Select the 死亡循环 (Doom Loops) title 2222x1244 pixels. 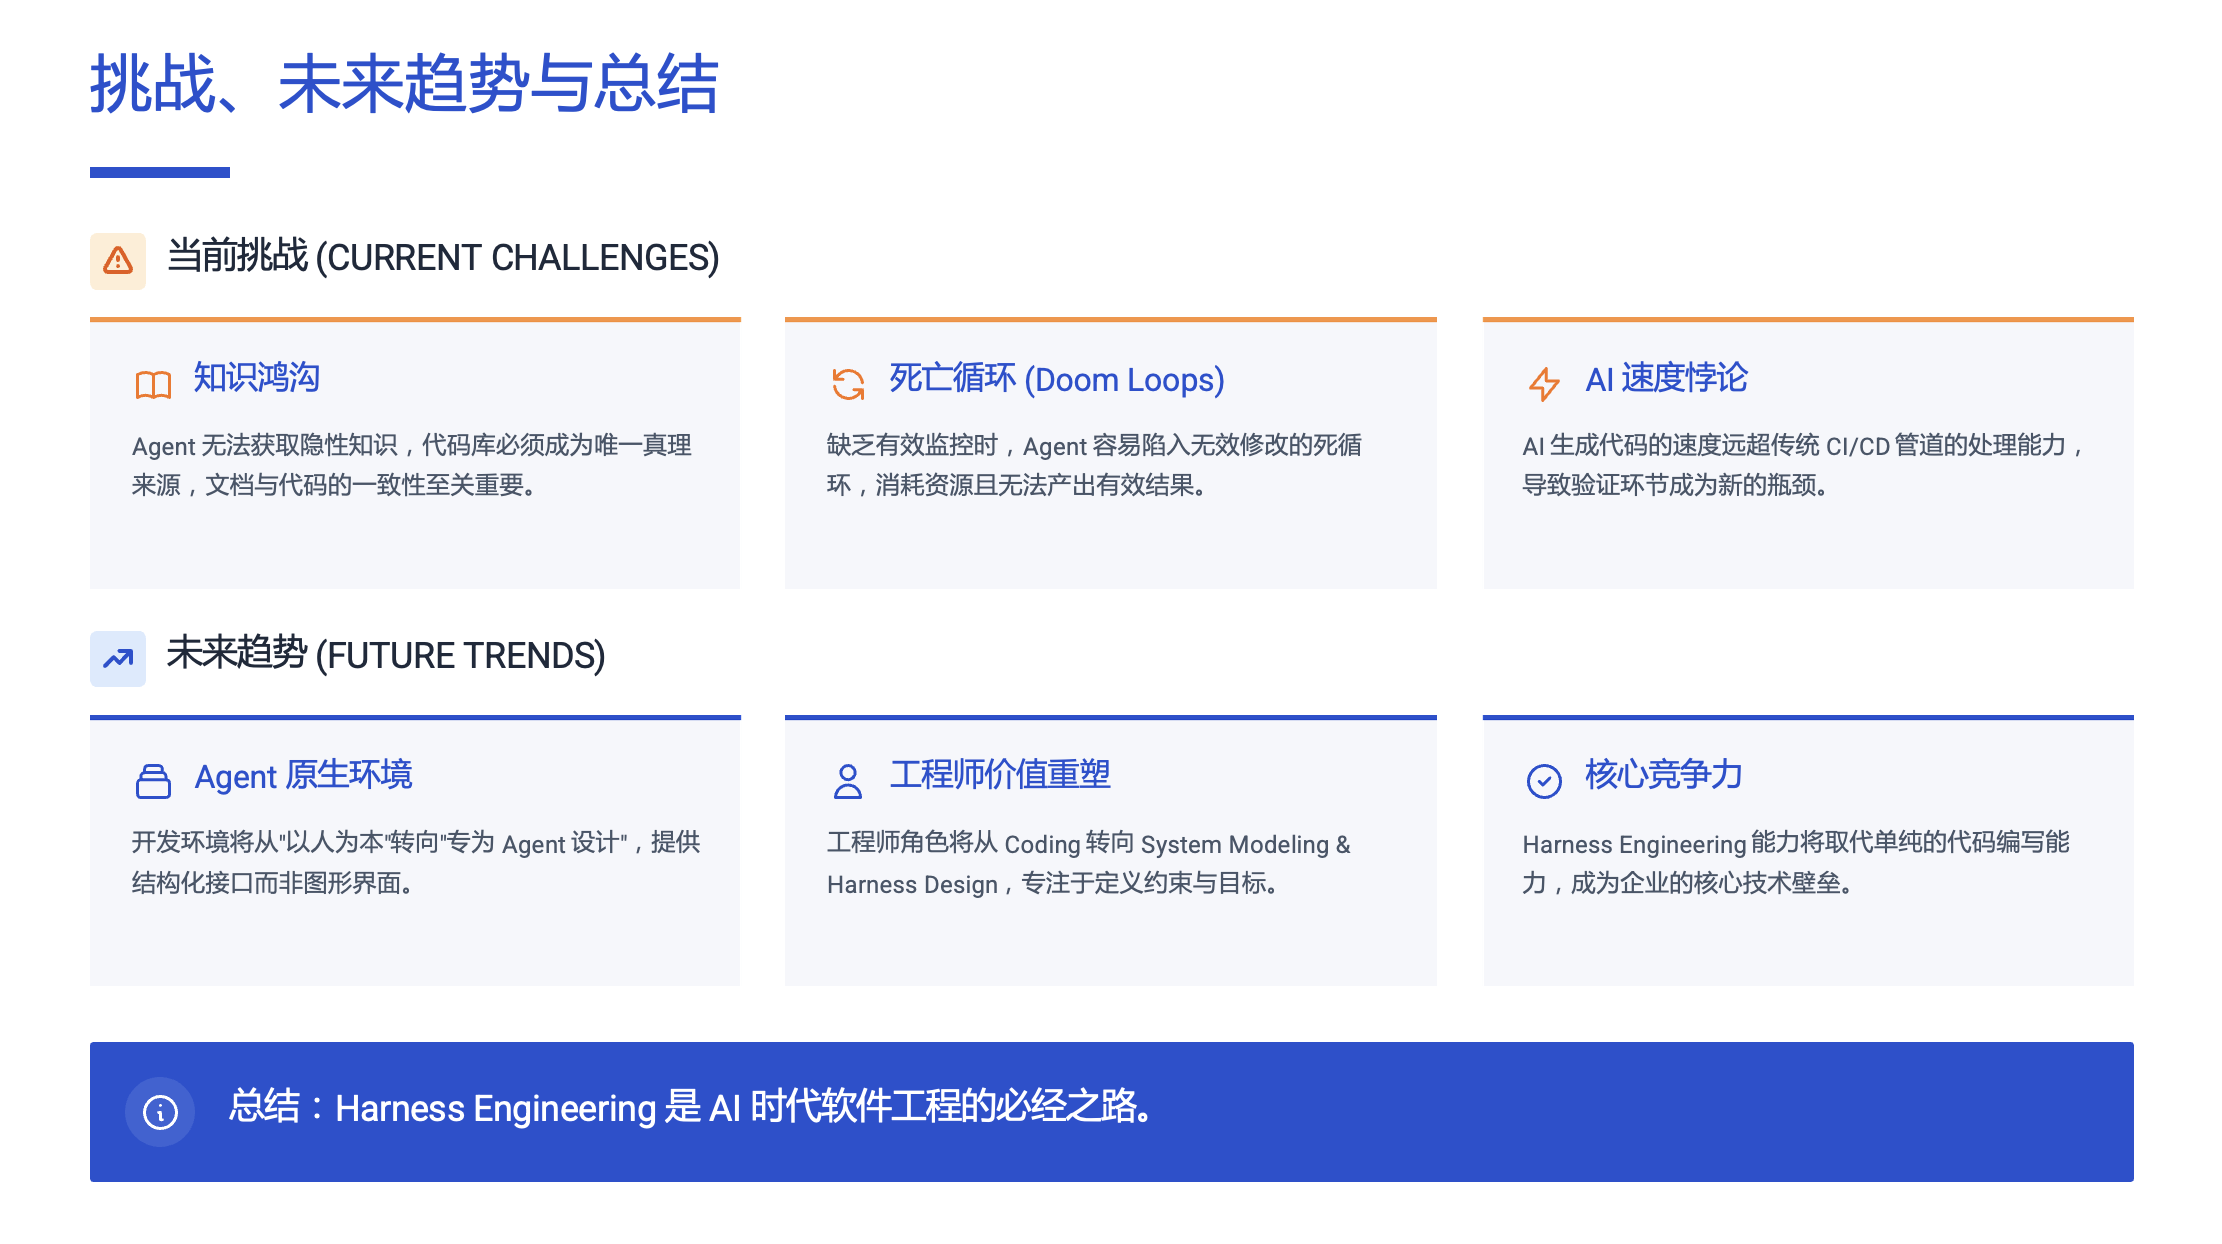coord(1056,379)
